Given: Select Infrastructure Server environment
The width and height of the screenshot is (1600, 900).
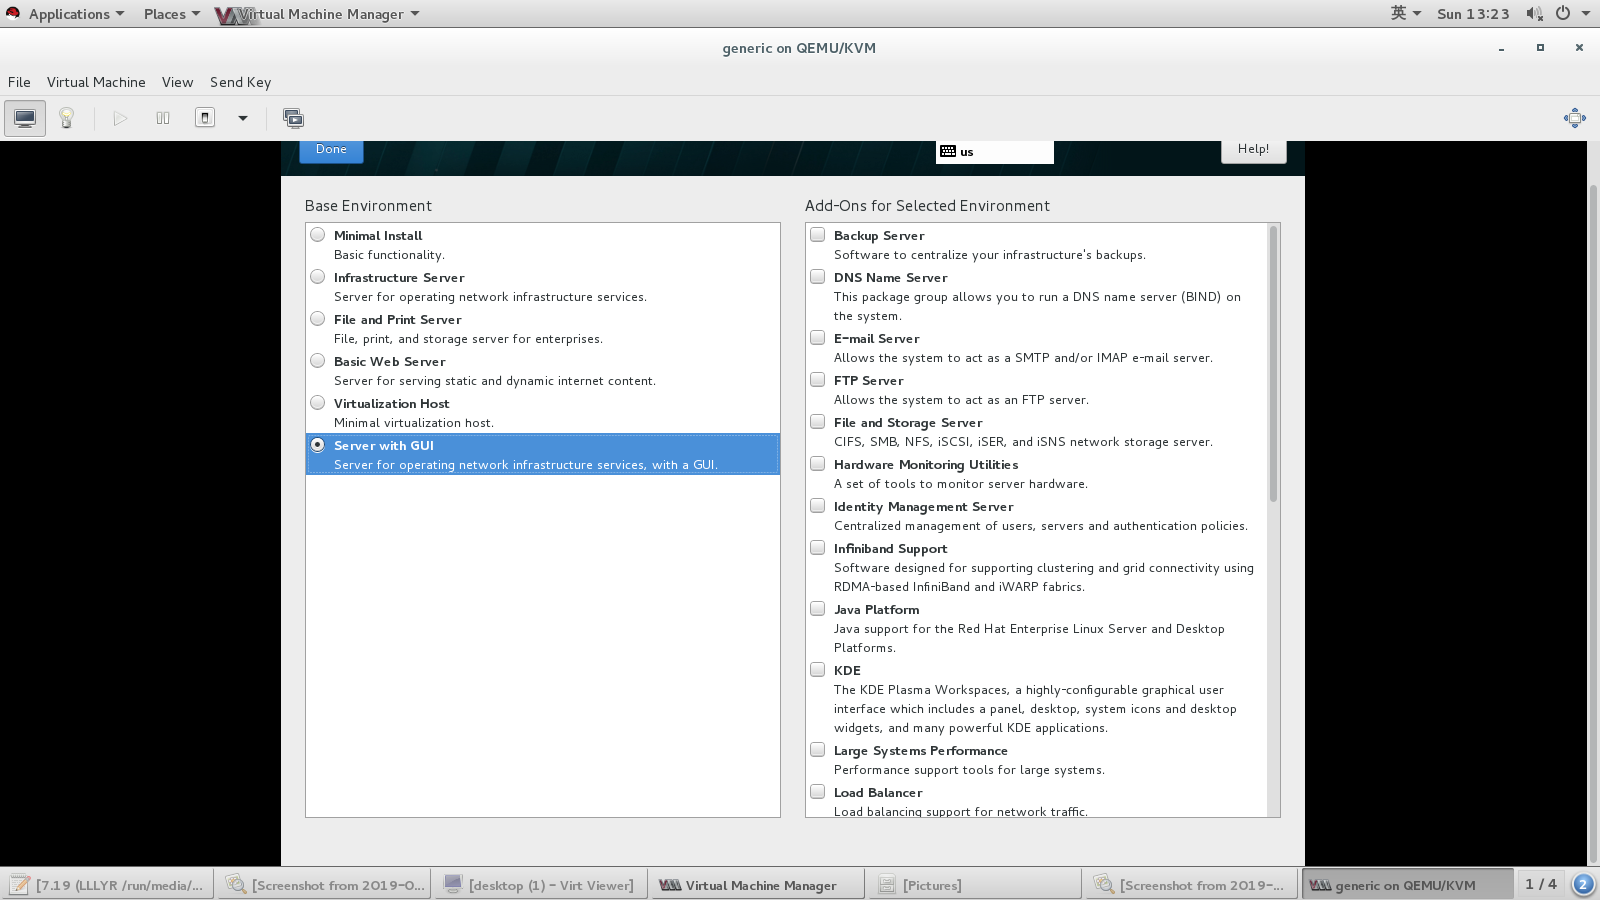Looking at the screenshot, I should 317,277.
